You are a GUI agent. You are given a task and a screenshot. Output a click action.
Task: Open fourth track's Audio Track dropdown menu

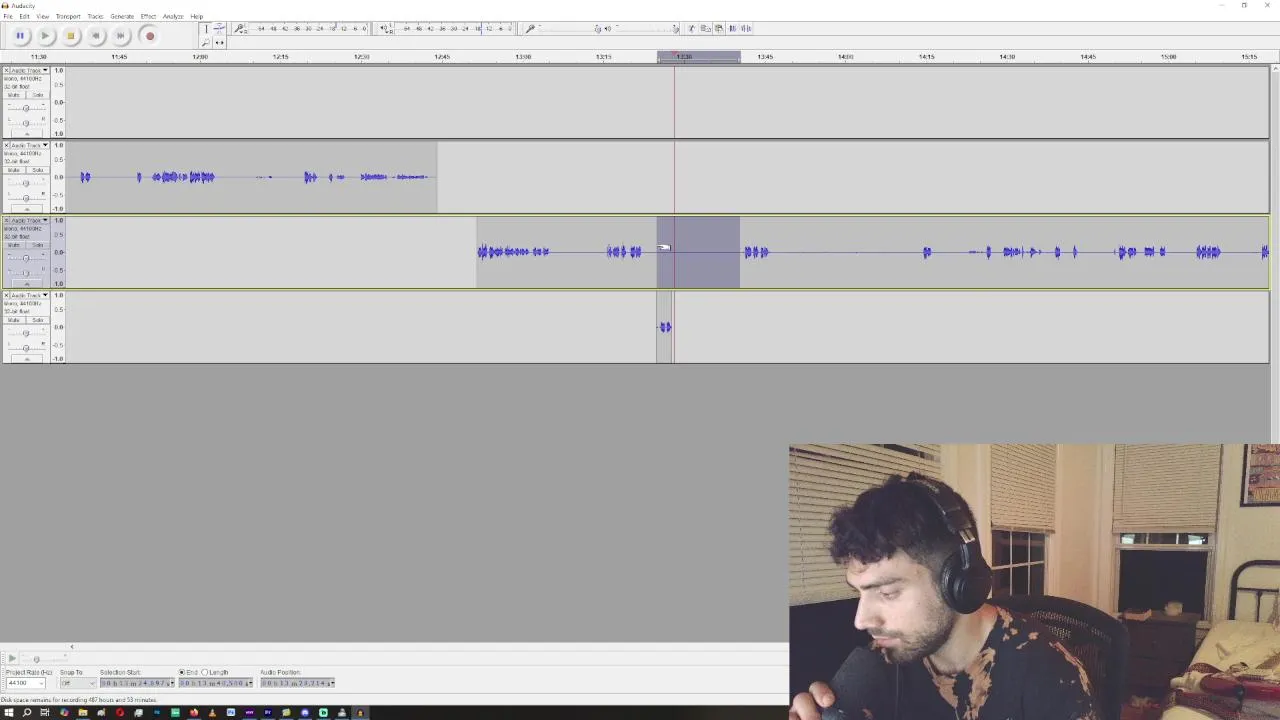click(30, 295)
